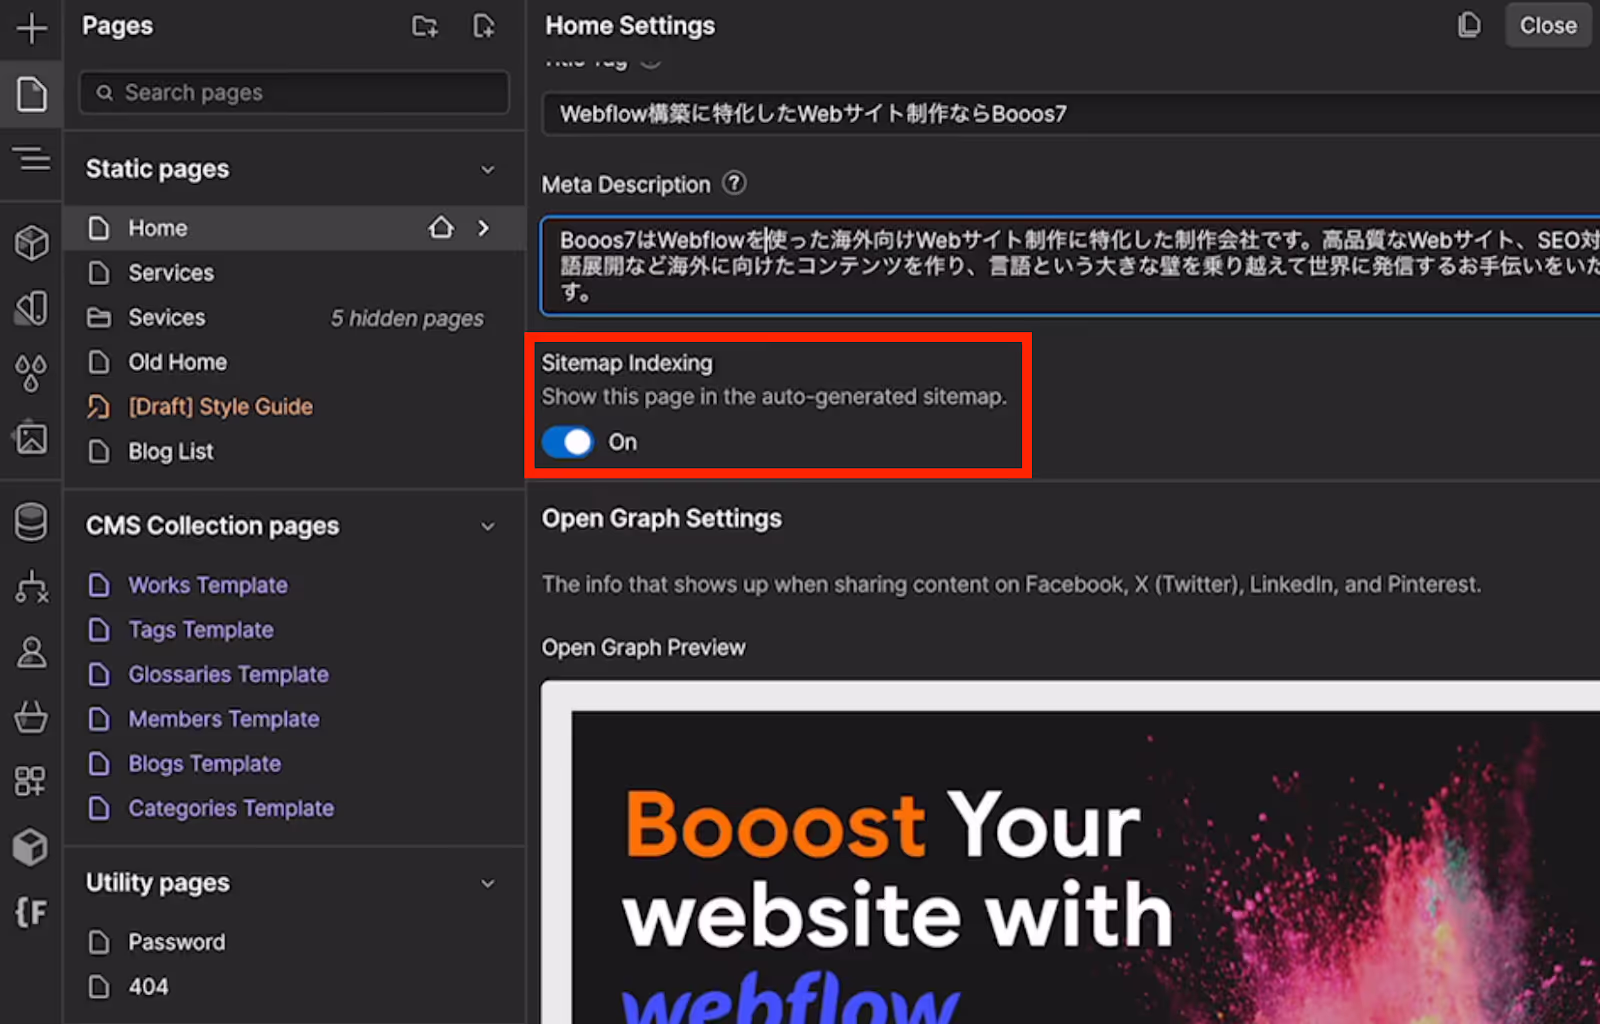
Task: Collapse the Utility pages section
Action: pyautogui.click(x=488, y=883)
